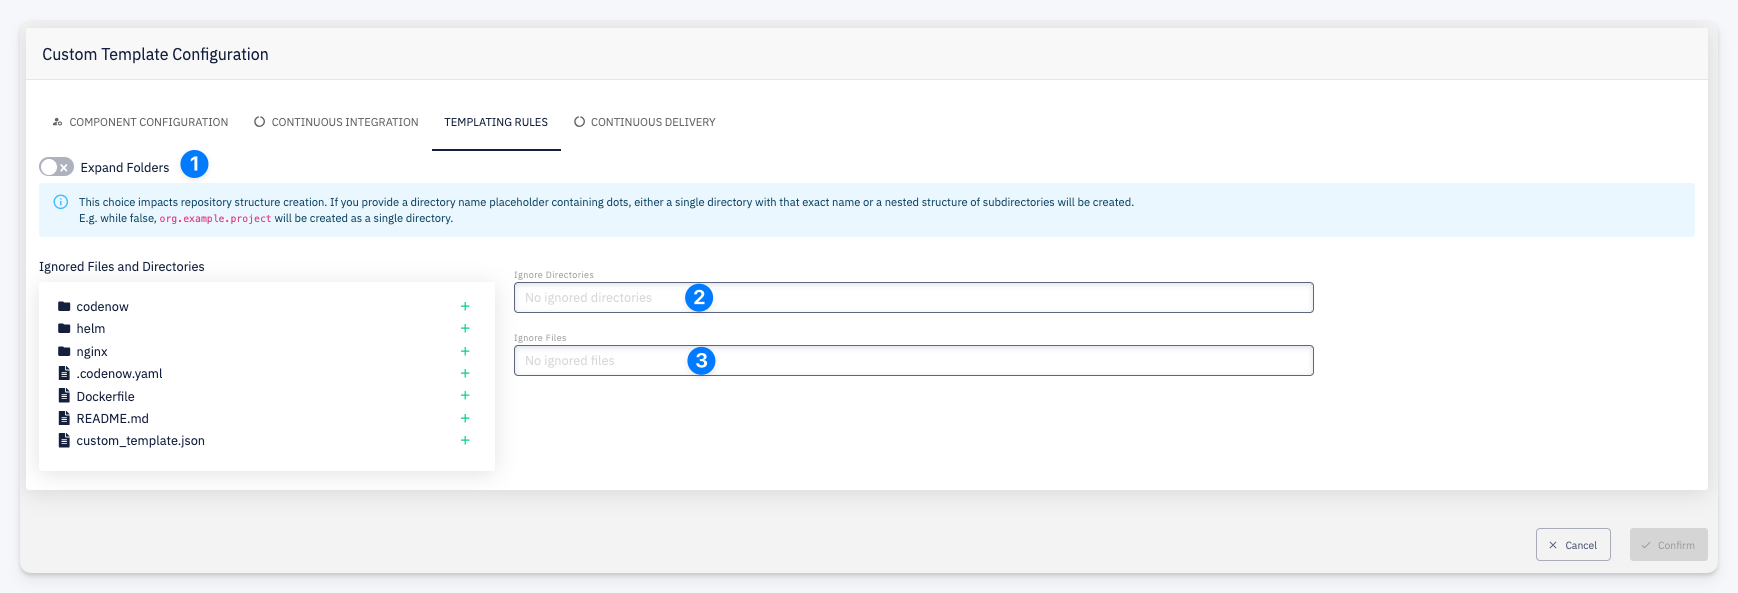Click the Ignored Files and Directories heading
This screenshot has width=1738, height=593.
pyautogui.click(x=121, y=267)
